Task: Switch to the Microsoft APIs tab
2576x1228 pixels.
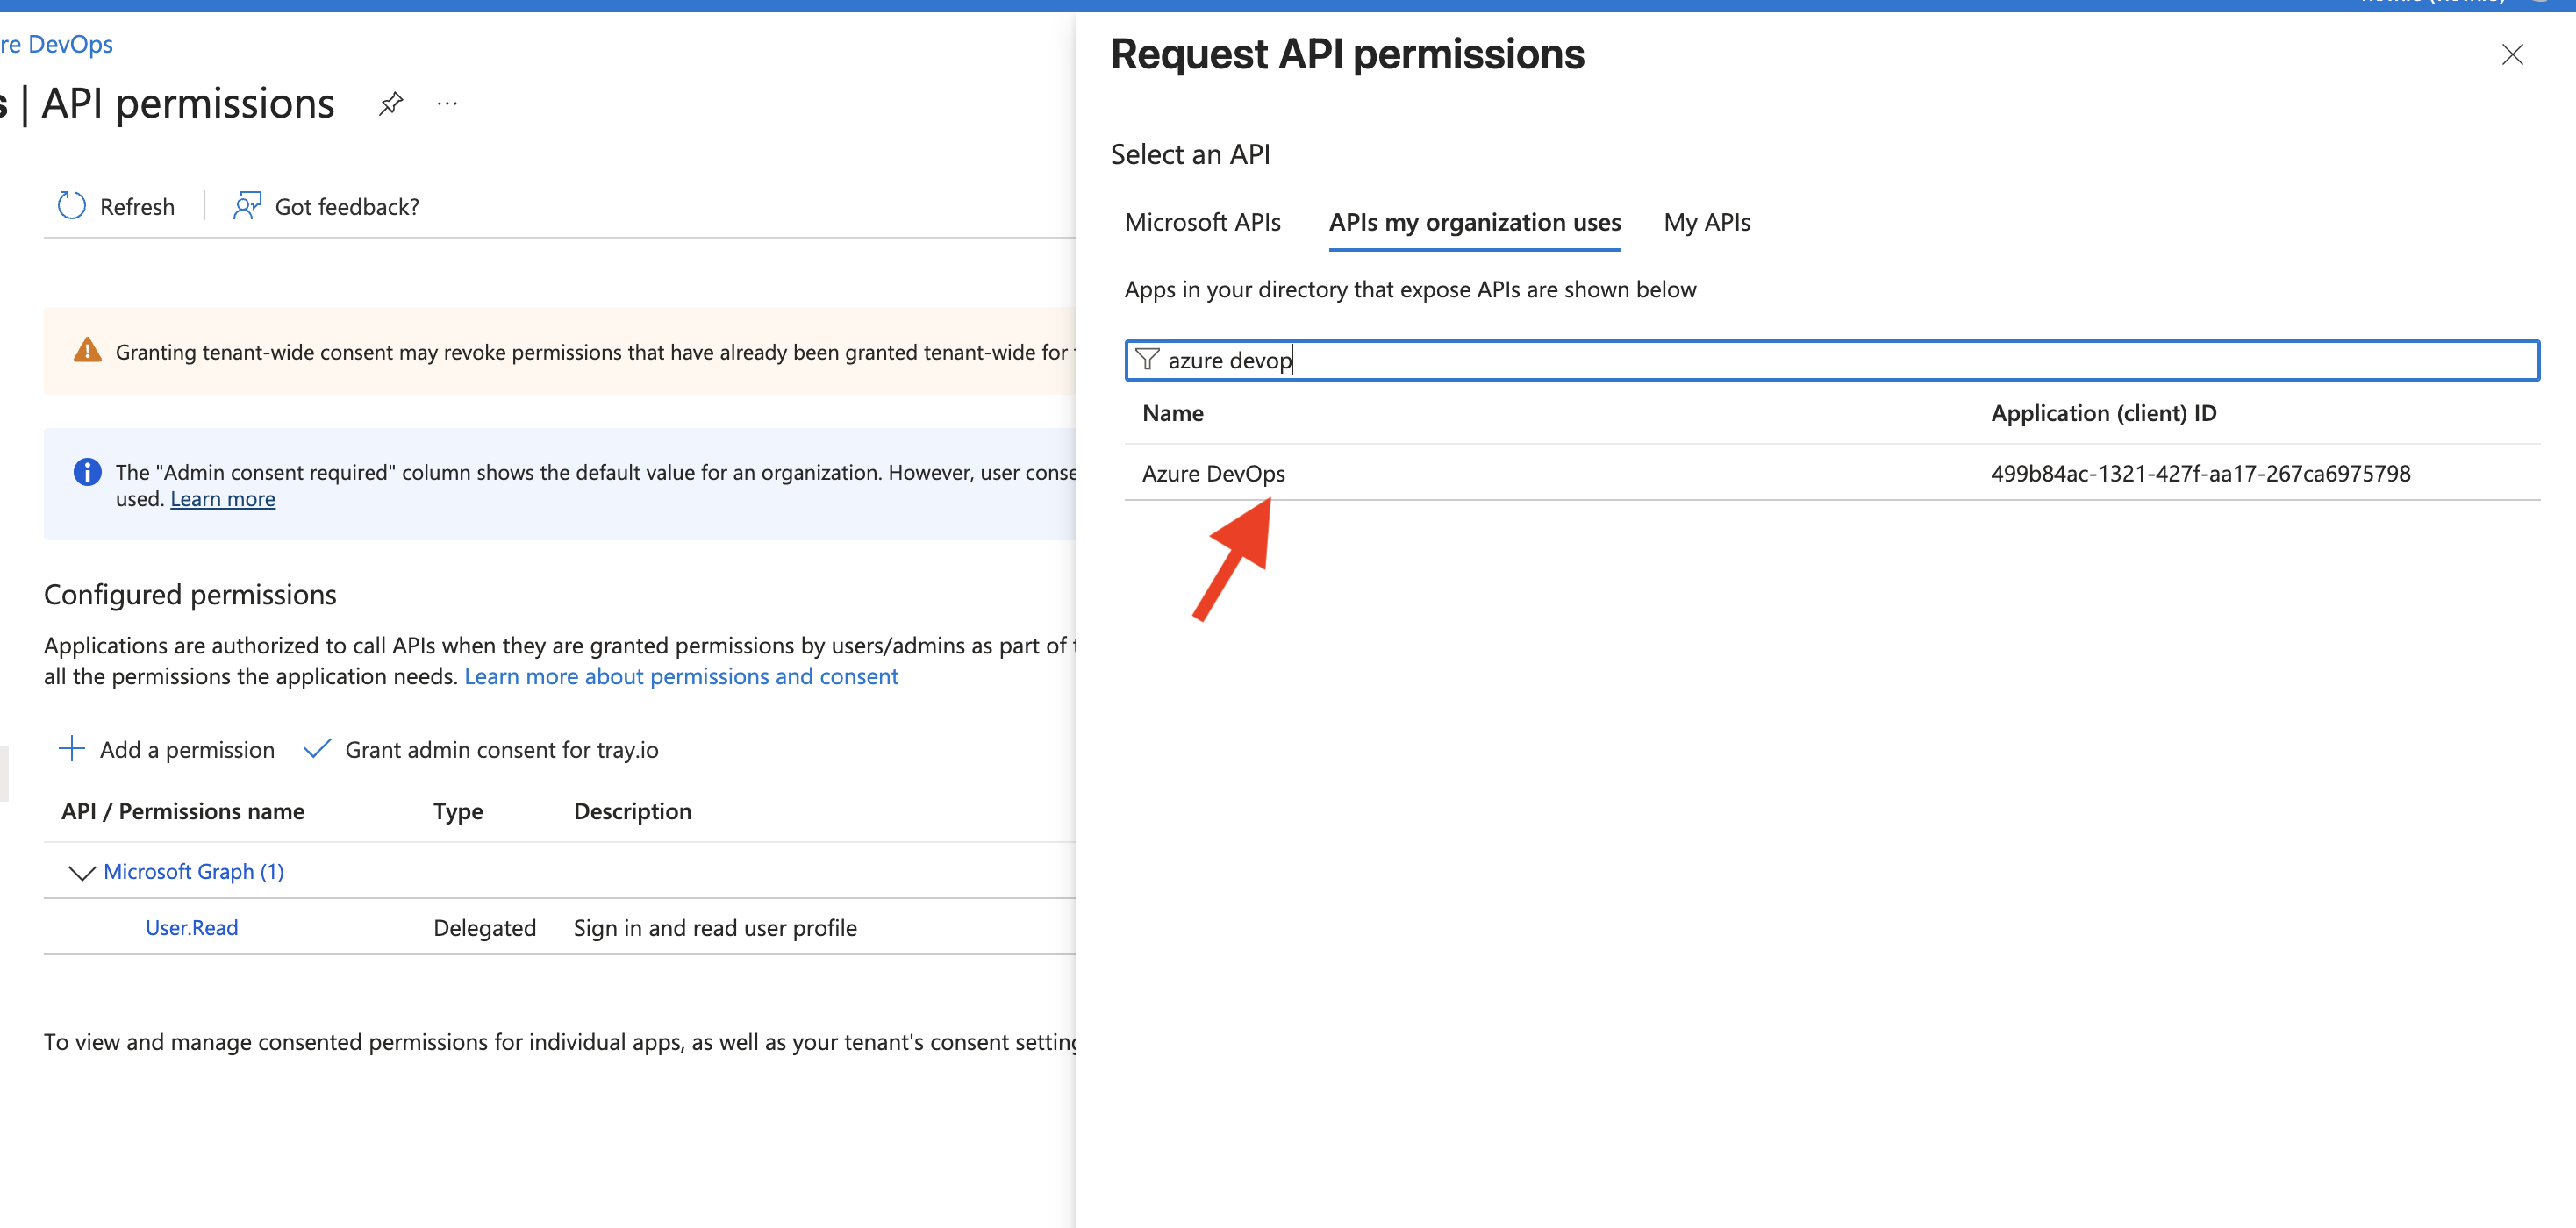Action: point(1202,222)
